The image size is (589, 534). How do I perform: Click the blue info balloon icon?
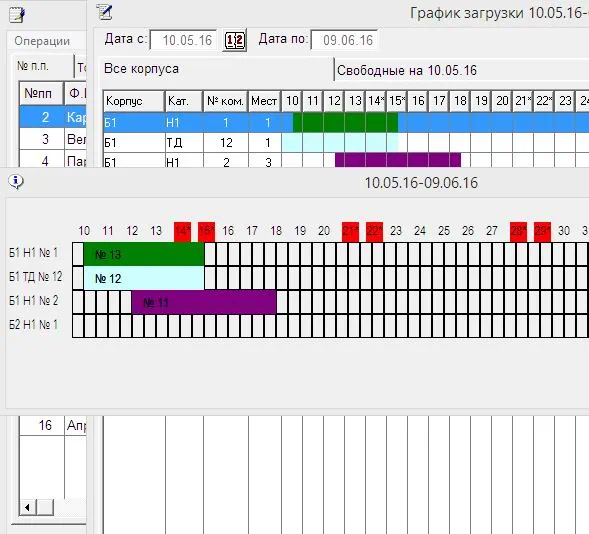pos(16,182)
